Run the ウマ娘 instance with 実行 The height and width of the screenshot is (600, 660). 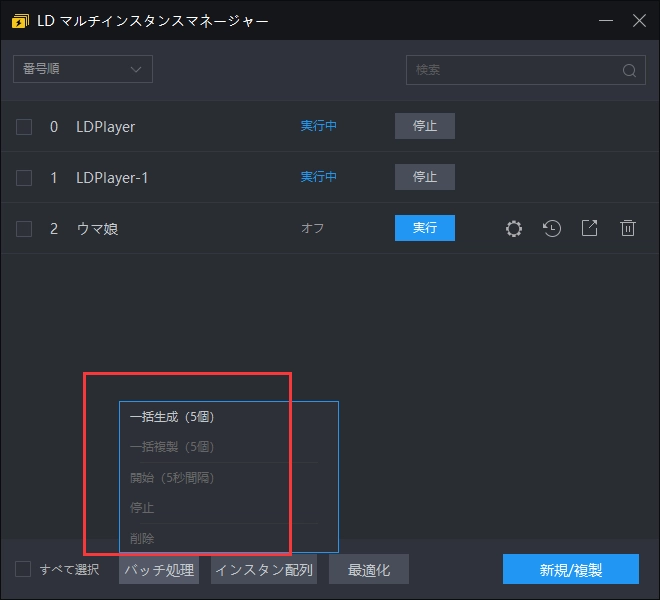[425, 228]
